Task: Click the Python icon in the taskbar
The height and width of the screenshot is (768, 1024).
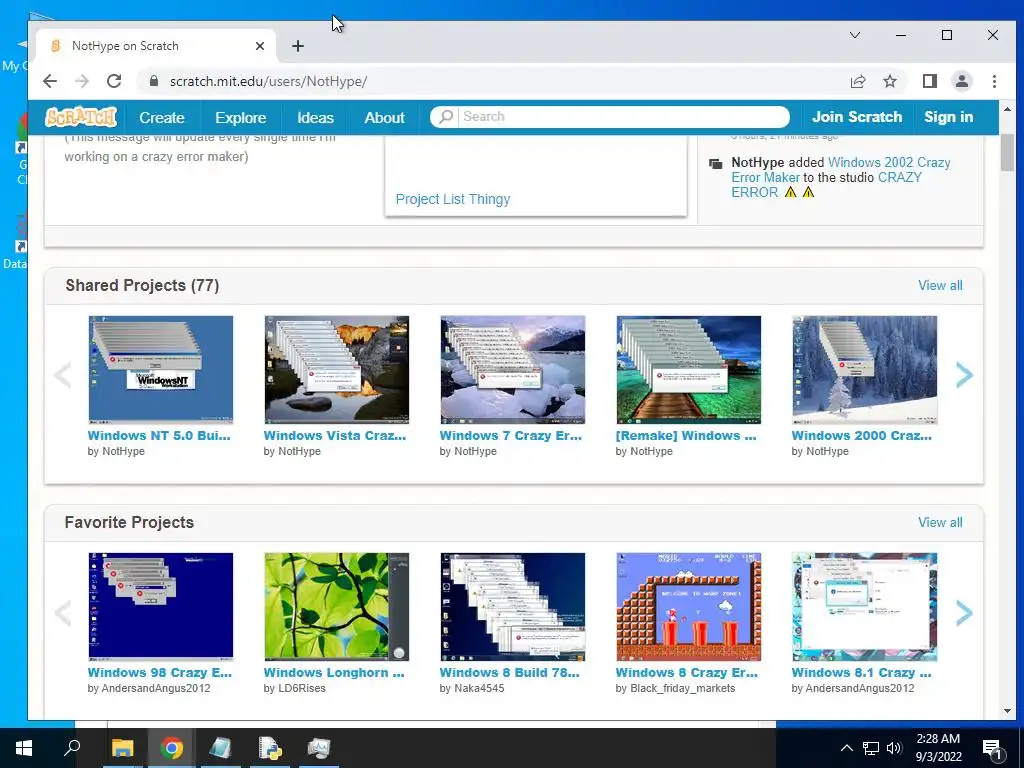Action: point(270,748)
